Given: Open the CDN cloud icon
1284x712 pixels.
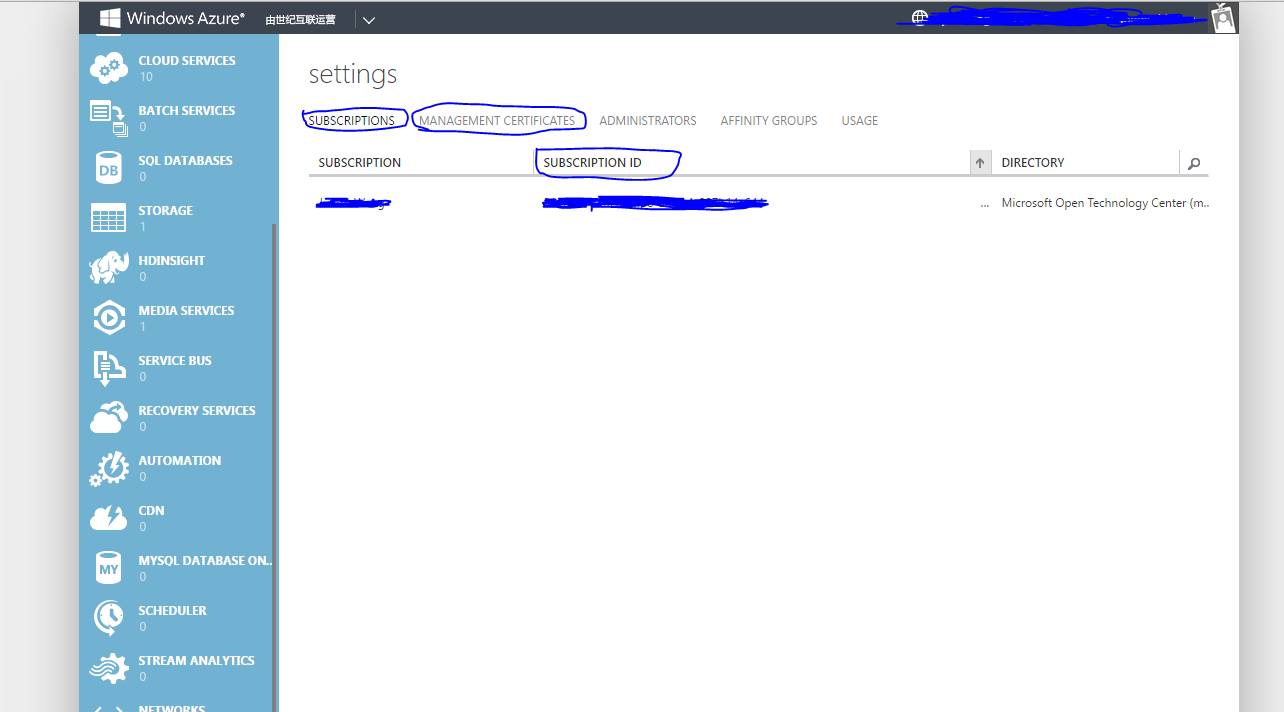Looking at the screenshot, I should pos(109,518).
